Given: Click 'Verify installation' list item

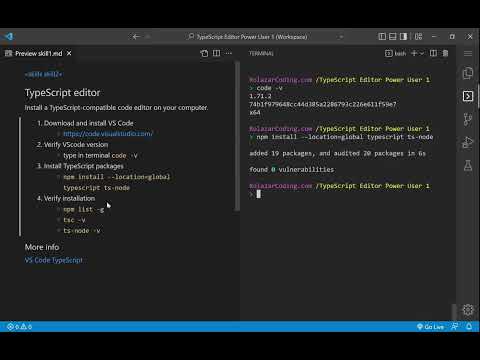Looking at the screenshot, I should click(69, 198).
